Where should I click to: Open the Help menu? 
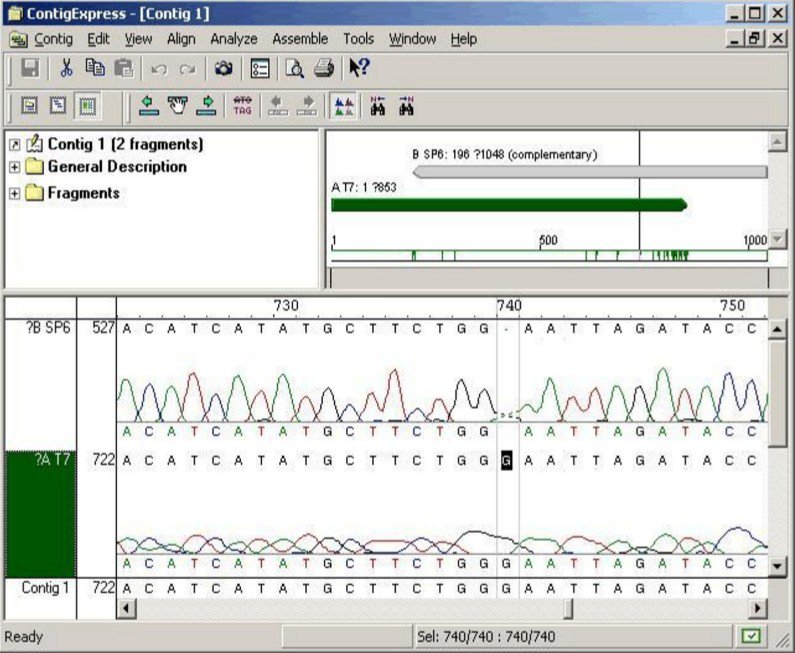463,39
